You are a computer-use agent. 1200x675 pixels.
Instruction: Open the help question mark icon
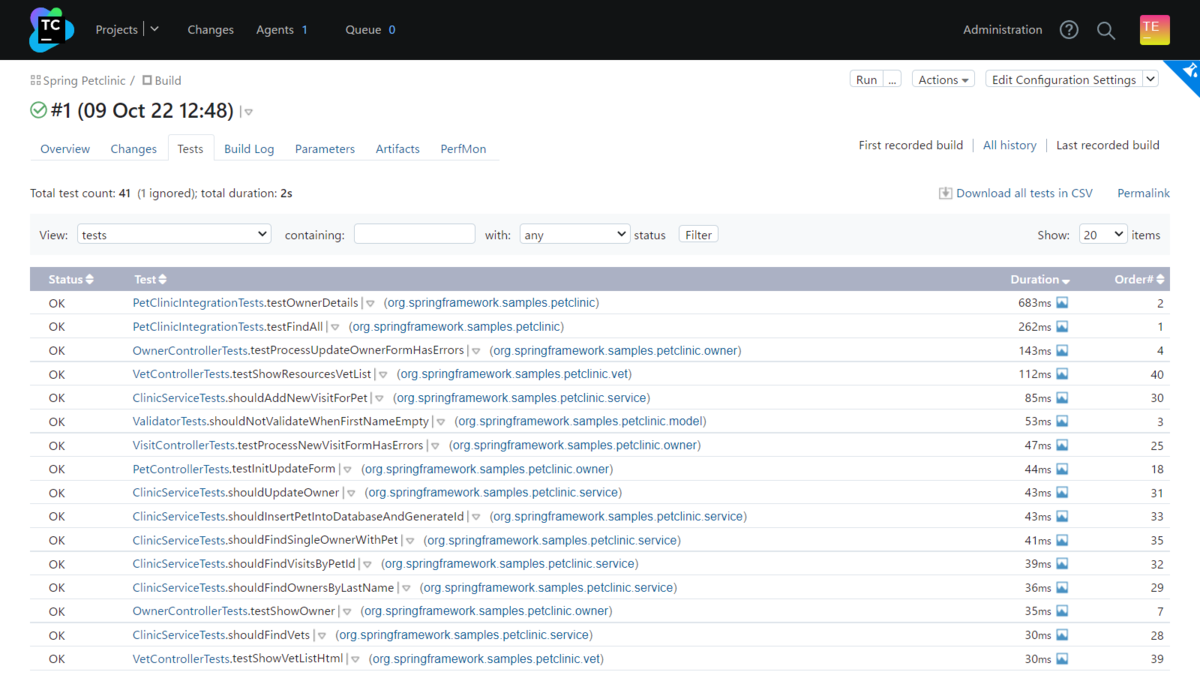[1069, 30]
